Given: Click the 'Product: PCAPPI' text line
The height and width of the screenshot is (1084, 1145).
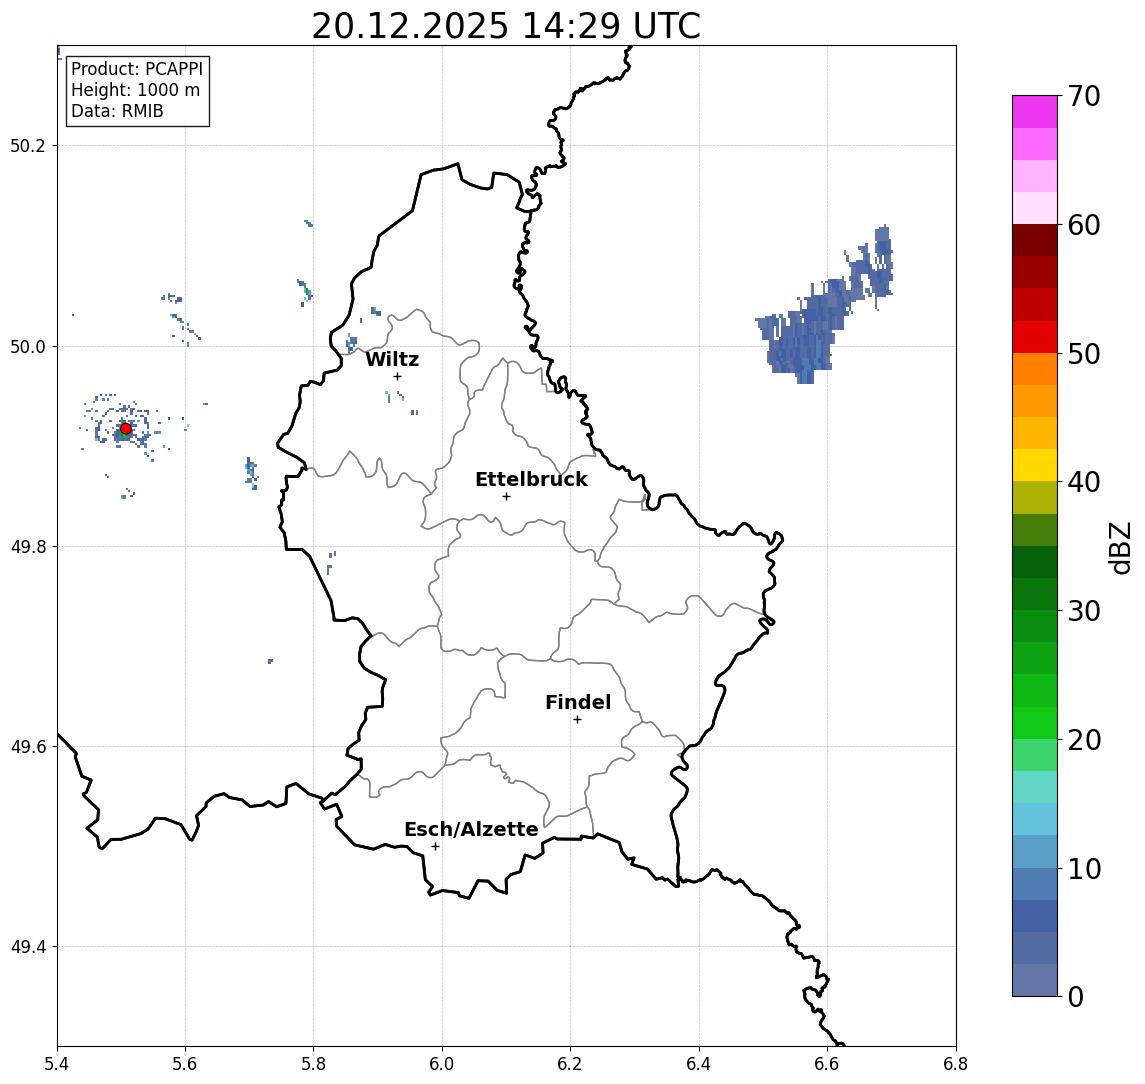Looking at the screenshot, I should coord(137,69).
